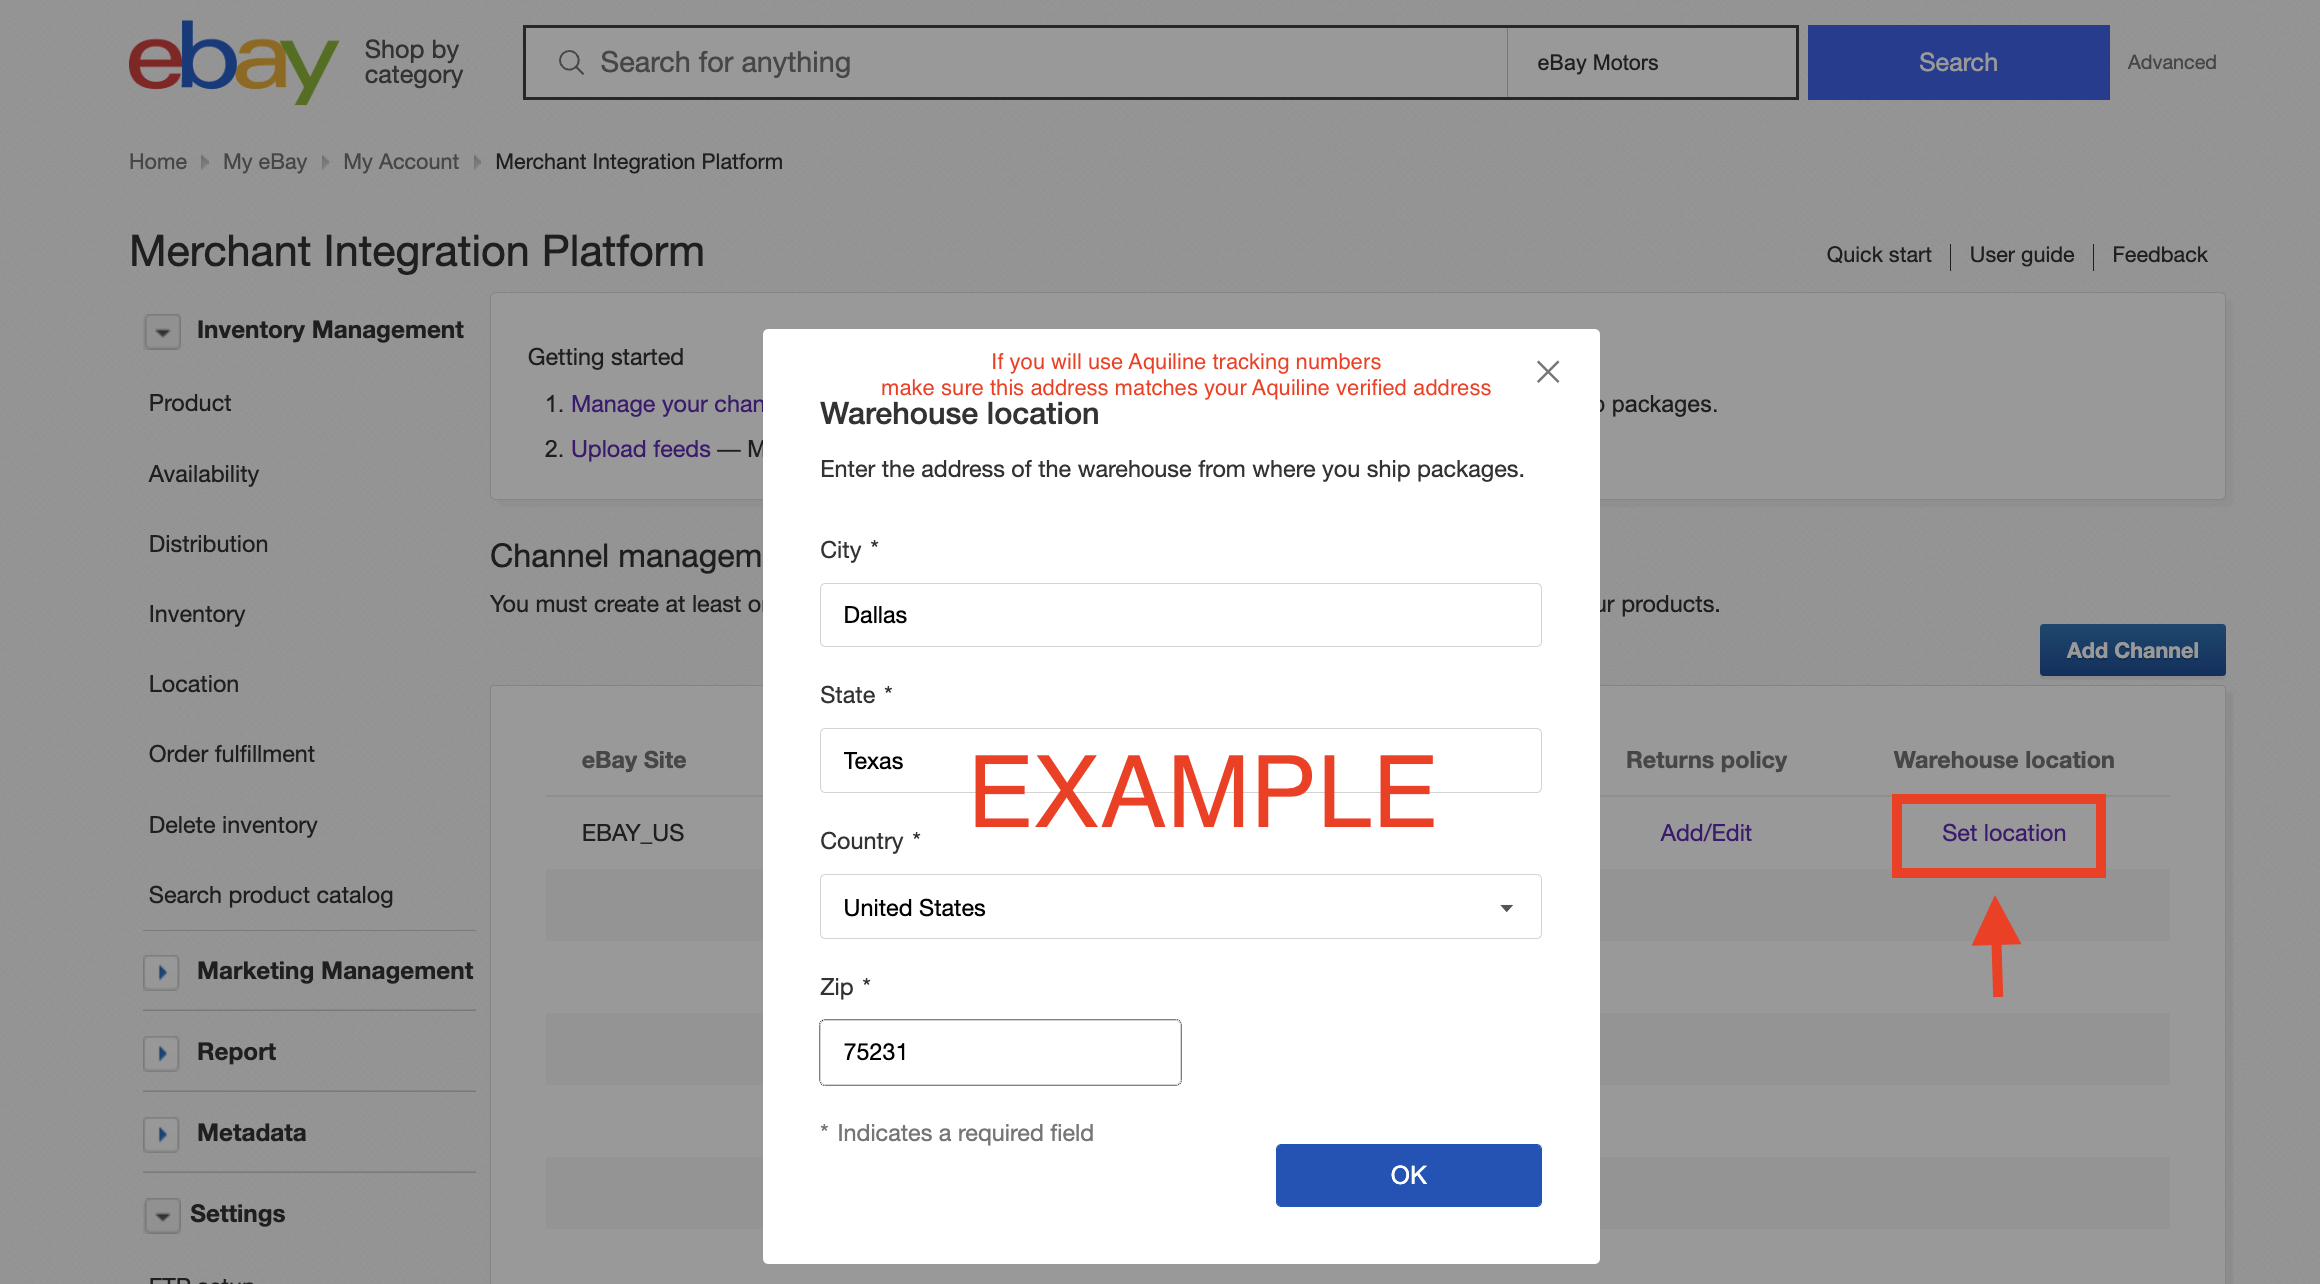Click into the City field
The height and width of the screenshot is (1284, 2320).
tap(1180, 615)
